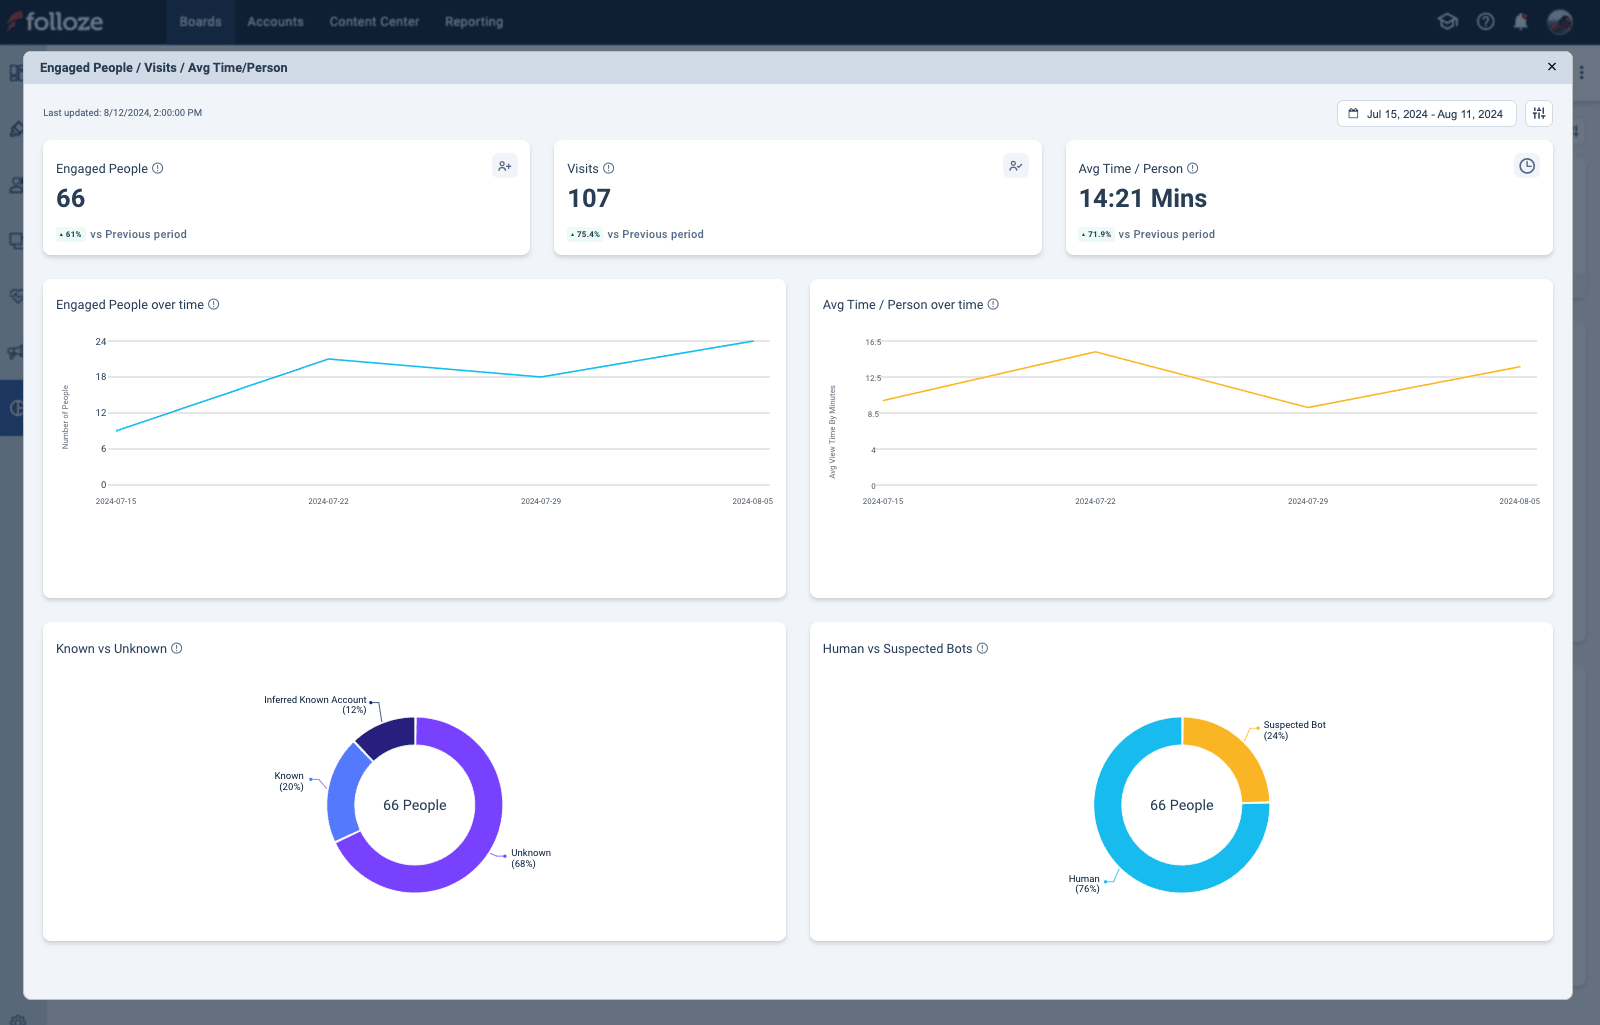Open the date range picker Jul 15 - Aug 11
The image size is (1600, 1025).
point(1426,114)
